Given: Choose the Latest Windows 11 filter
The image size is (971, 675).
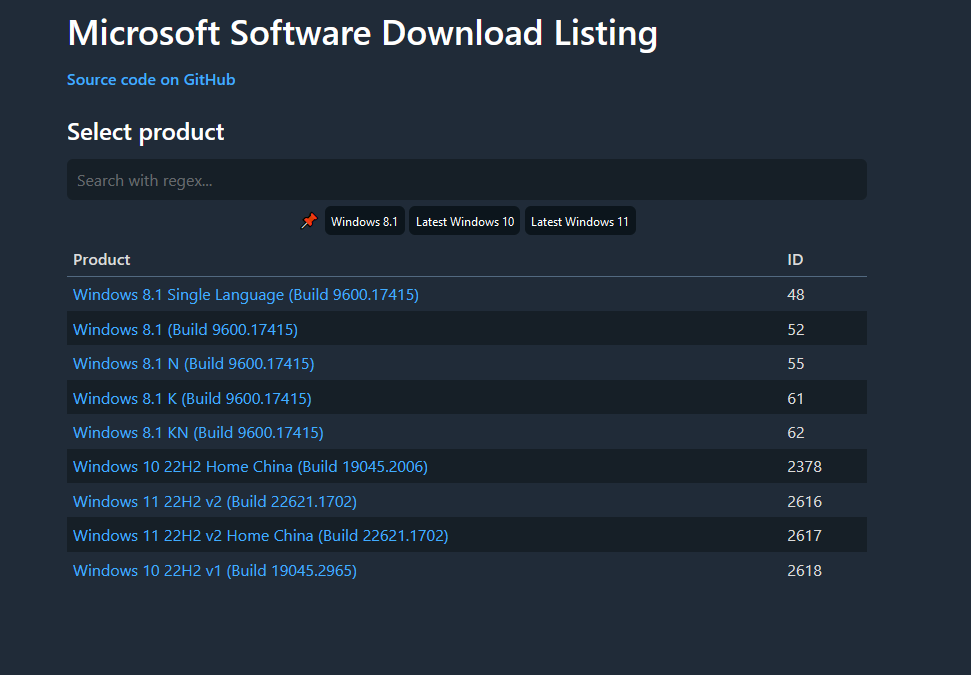Looking at the screenshot, I should point(580,221).
